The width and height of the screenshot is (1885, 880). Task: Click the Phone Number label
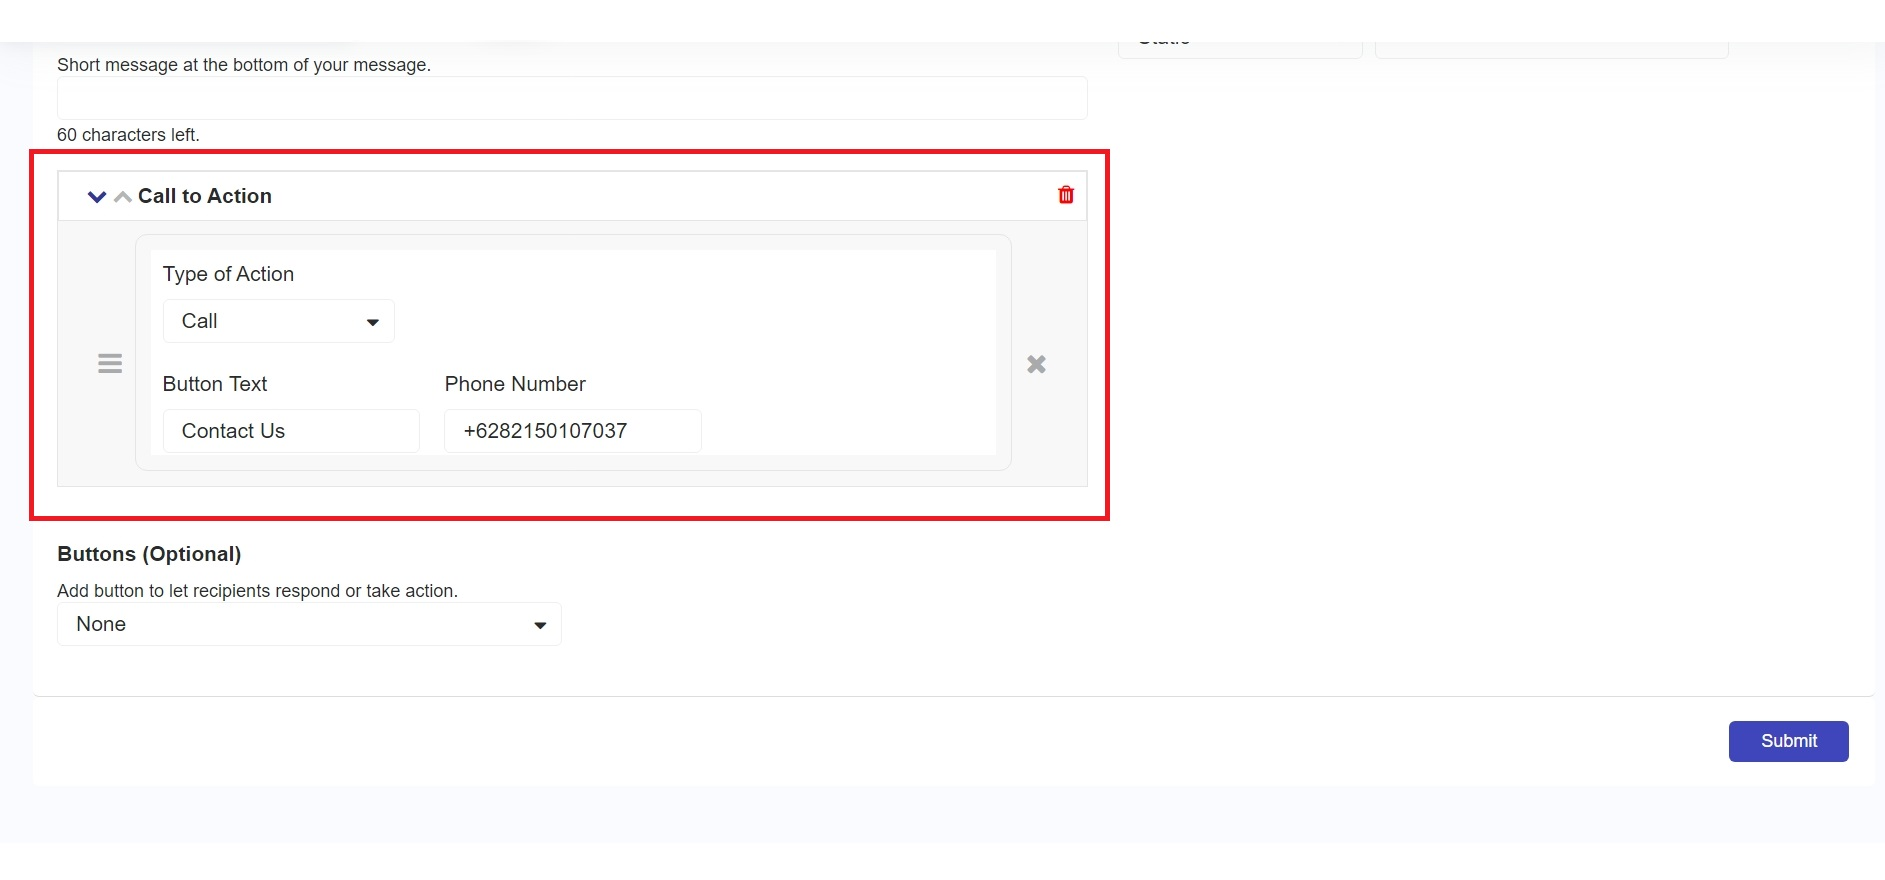pos(515,384)
